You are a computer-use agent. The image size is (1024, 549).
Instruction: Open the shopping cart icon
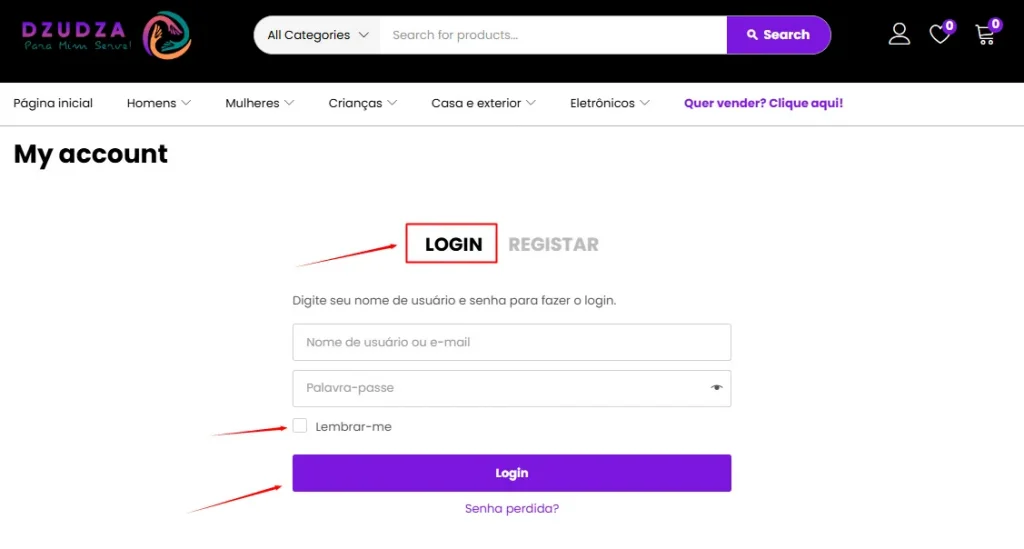click(x=985, y=35)
